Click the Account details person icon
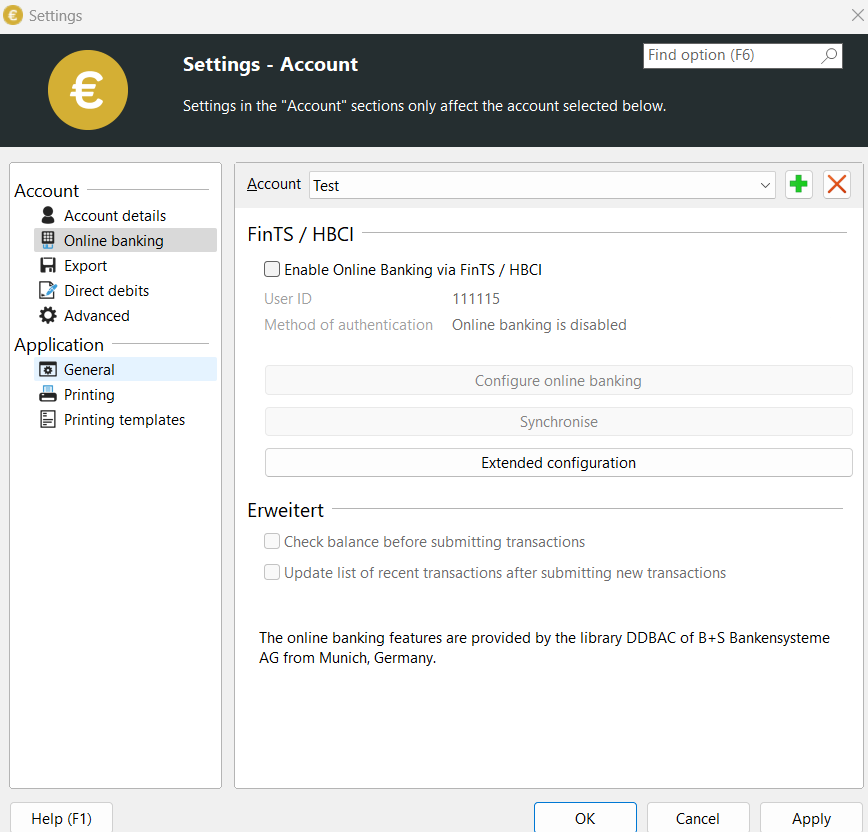The height and width of the screenshot is (832, 868). 48,215
